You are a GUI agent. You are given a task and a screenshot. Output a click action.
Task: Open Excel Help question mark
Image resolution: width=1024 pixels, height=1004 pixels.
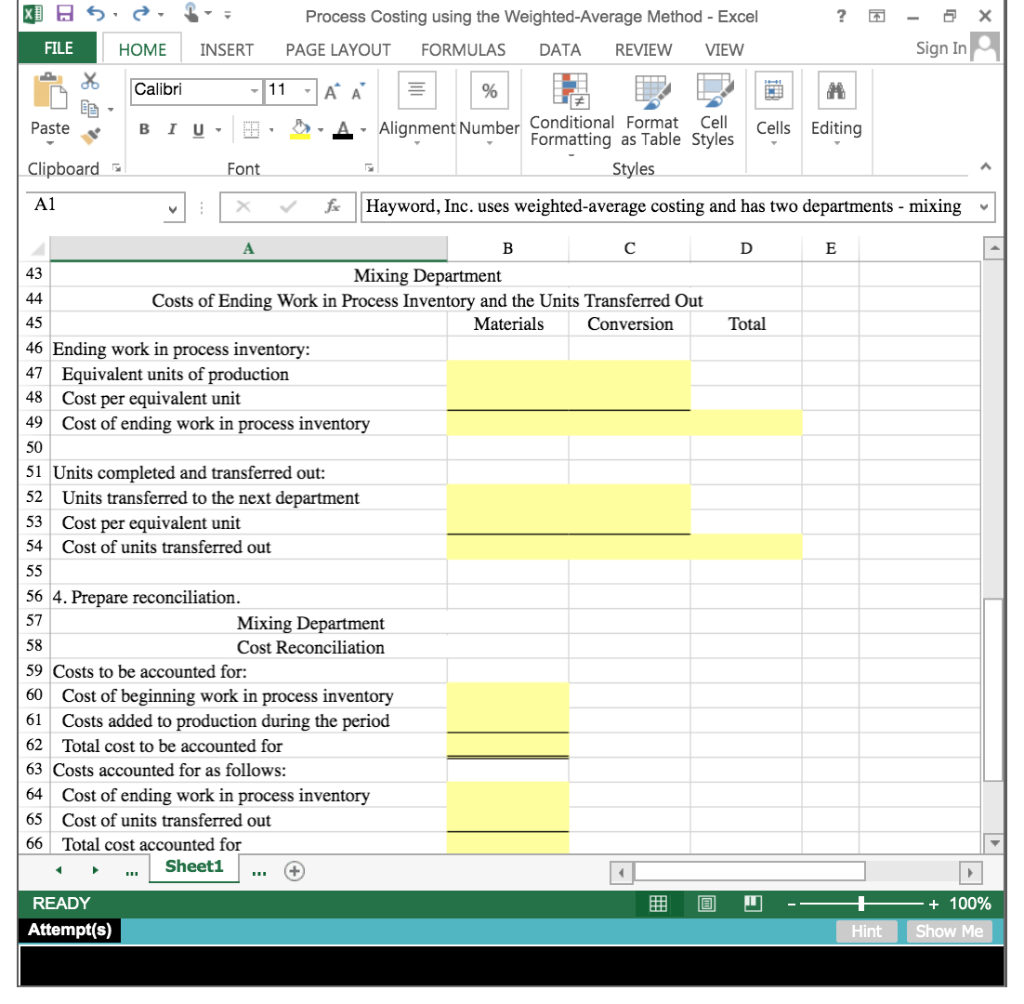[841, 16]
